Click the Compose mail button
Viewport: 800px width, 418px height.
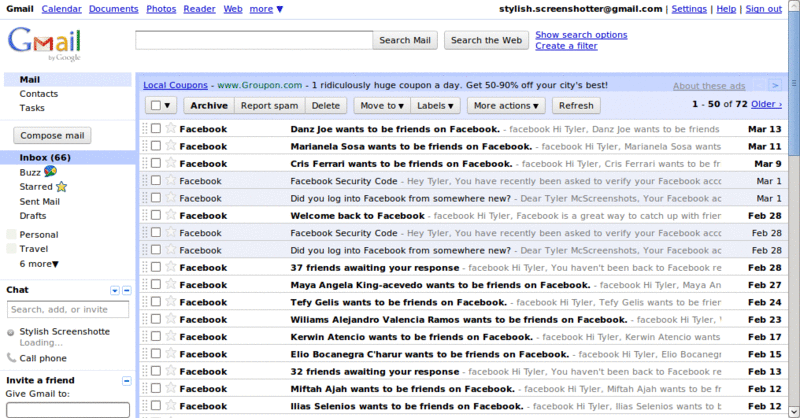[x=52, y=135]
